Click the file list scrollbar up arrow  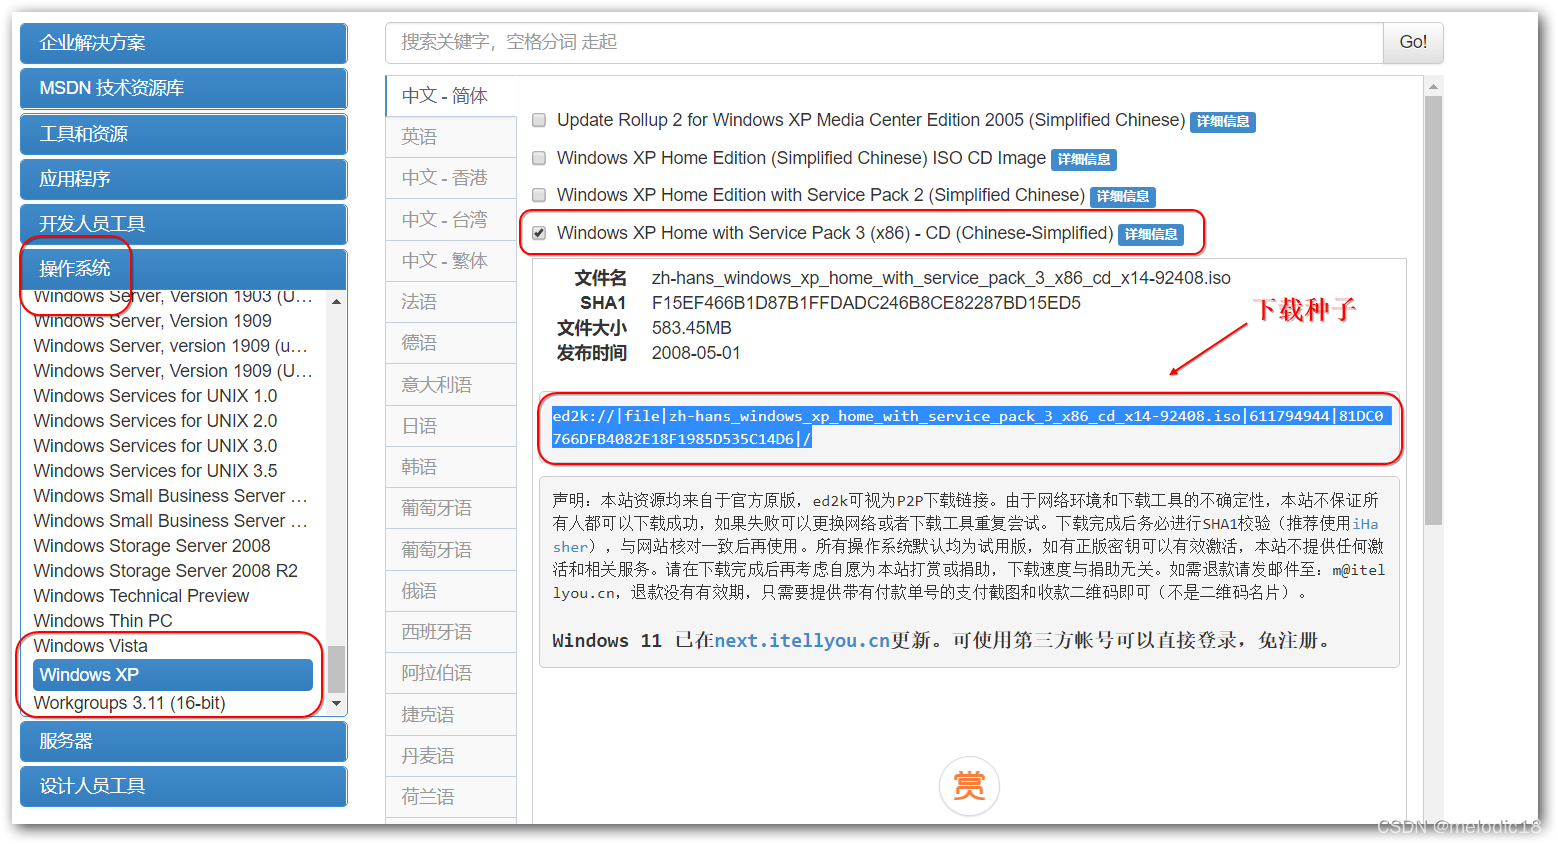(1433, 87)
